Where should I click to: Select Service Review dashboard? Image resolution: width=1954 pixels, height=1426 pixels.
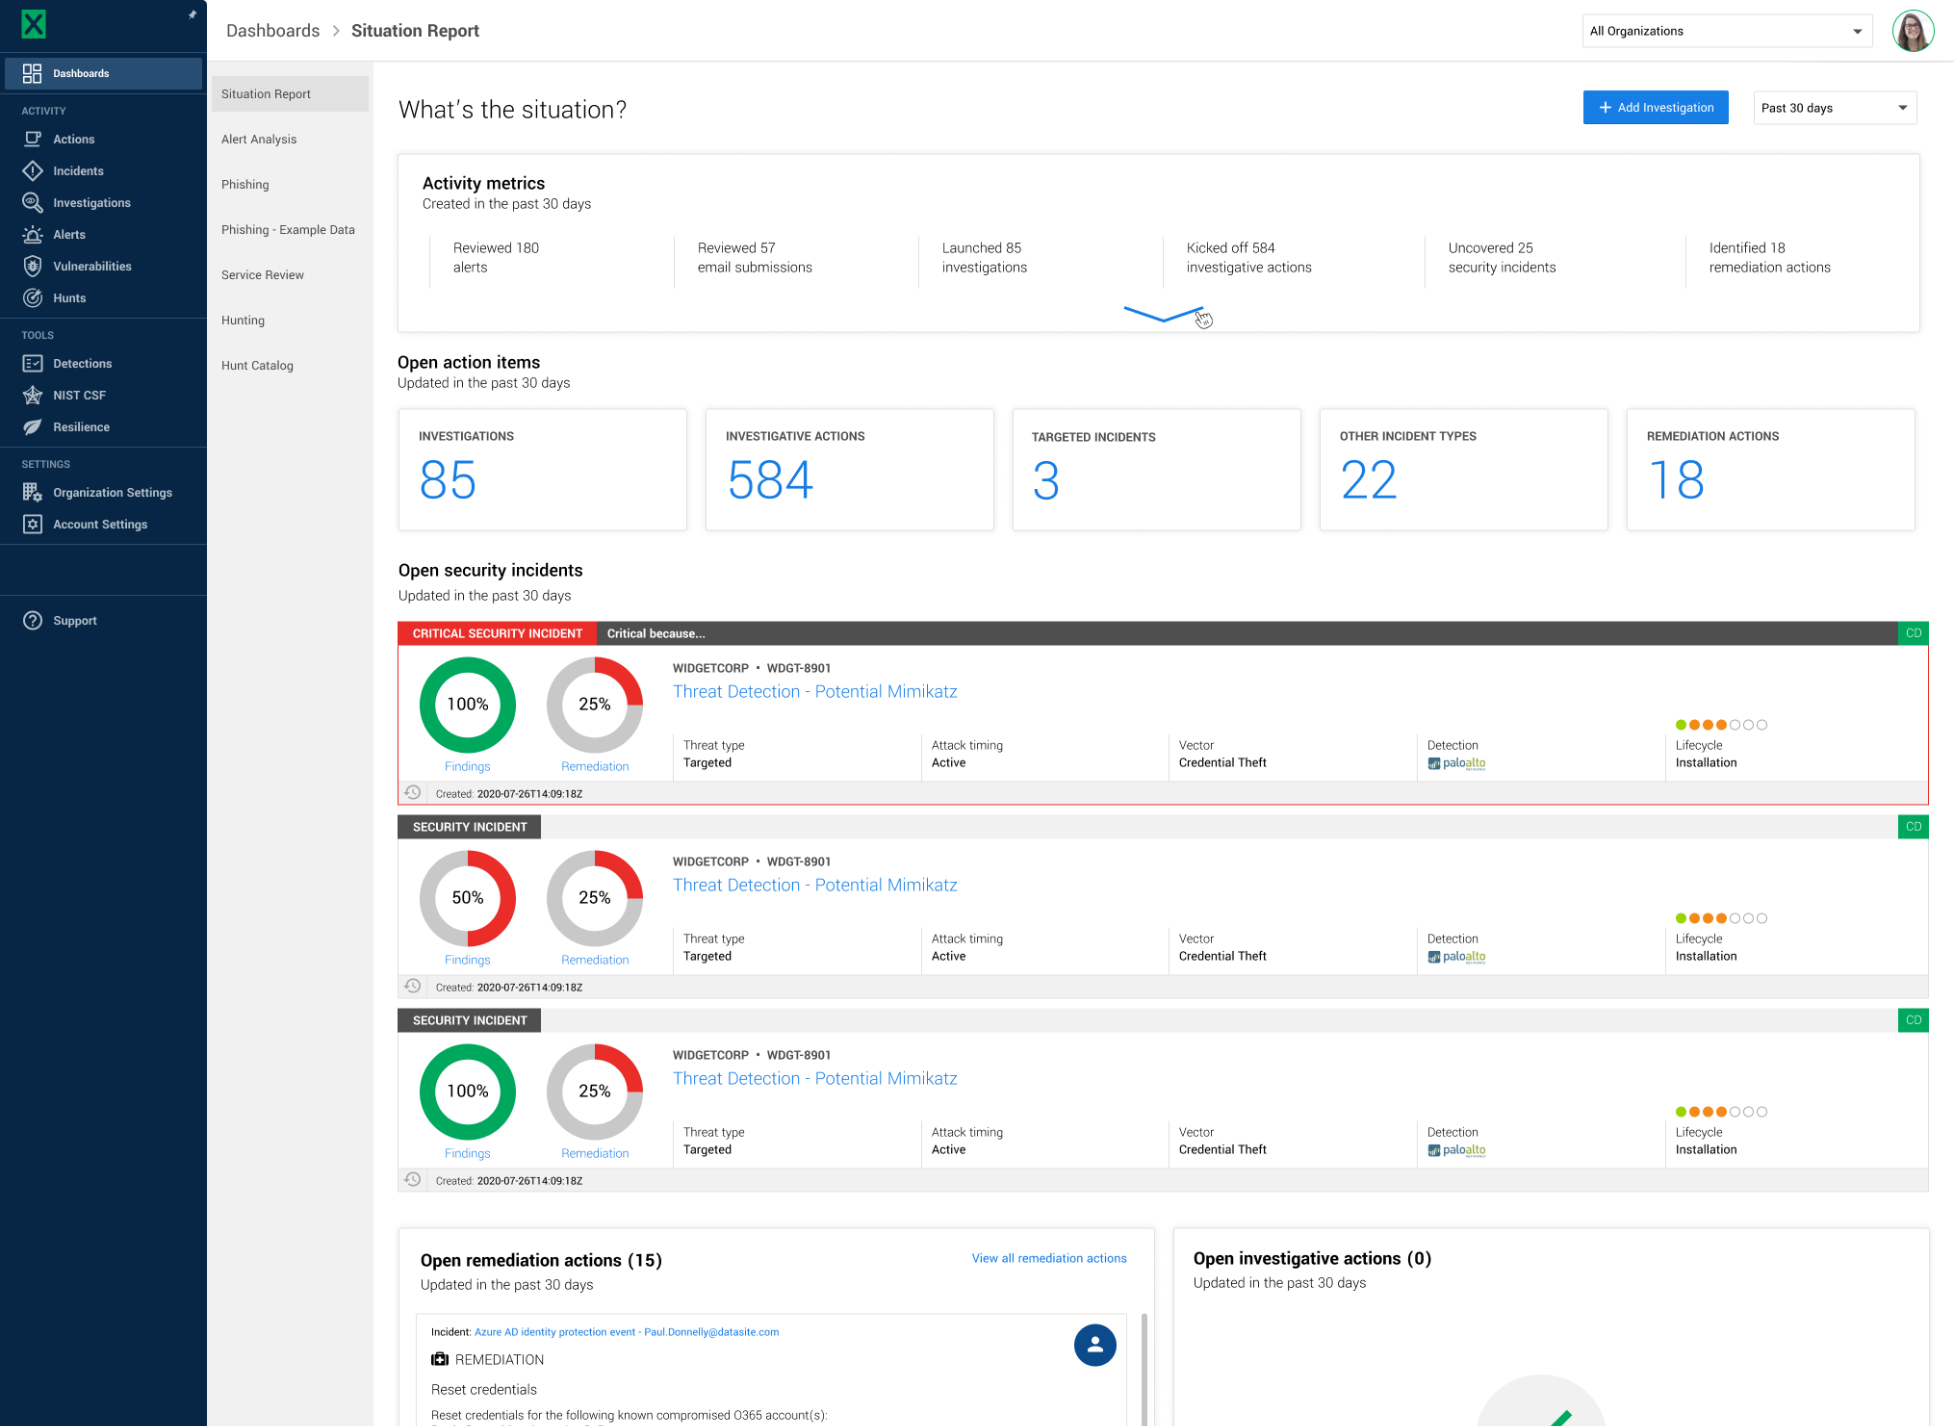point(262,275)
